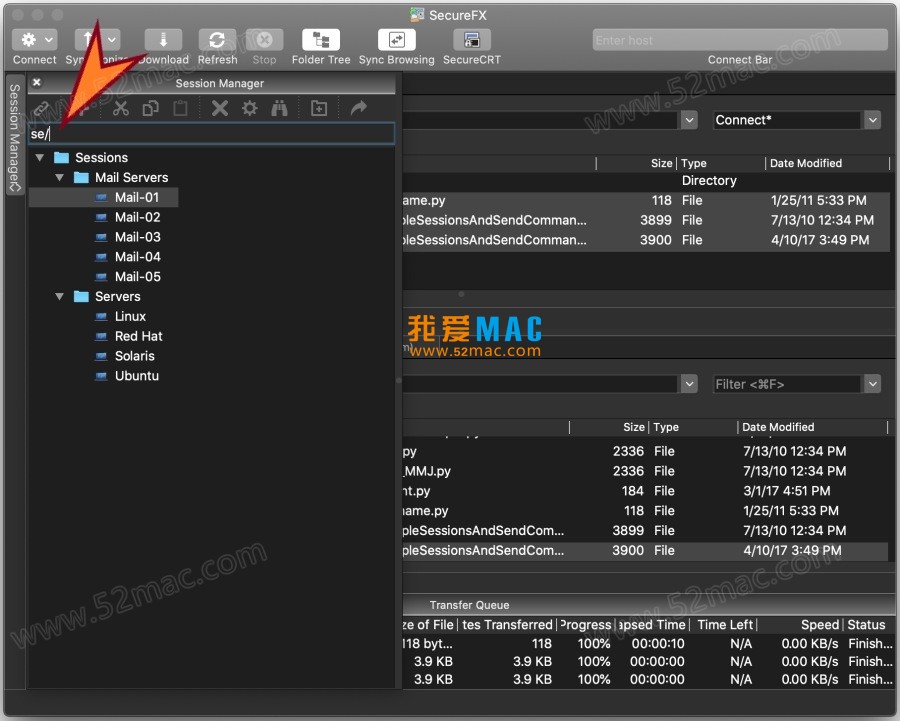Select the Mail-04 session
The width and height of the screenshot is (900, 721).
point(138,257)
